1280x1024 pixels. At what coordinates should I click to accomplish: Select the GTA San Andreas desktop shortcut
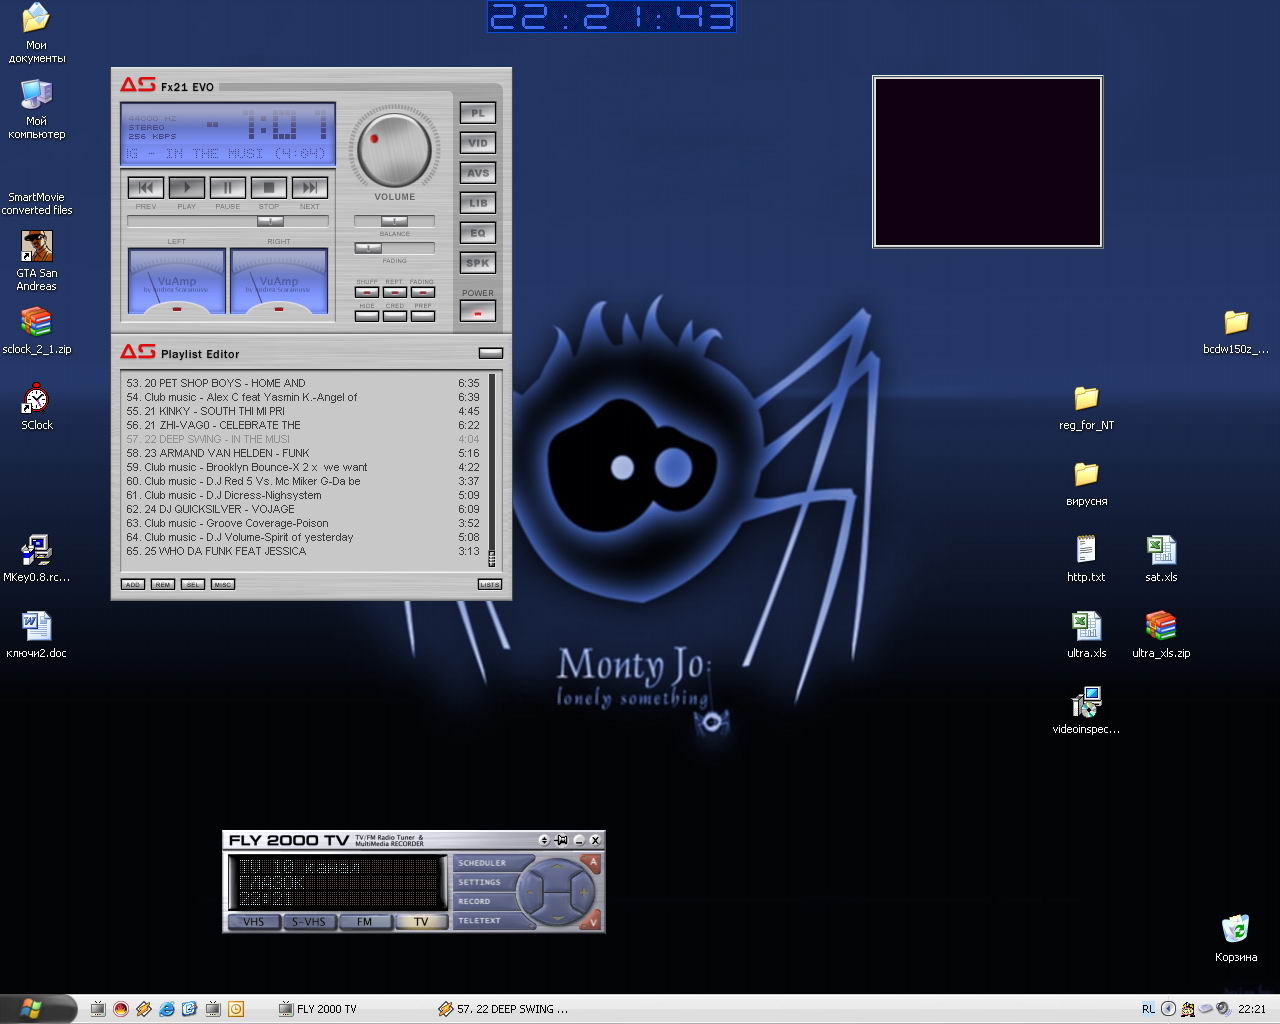pos(37,261)
